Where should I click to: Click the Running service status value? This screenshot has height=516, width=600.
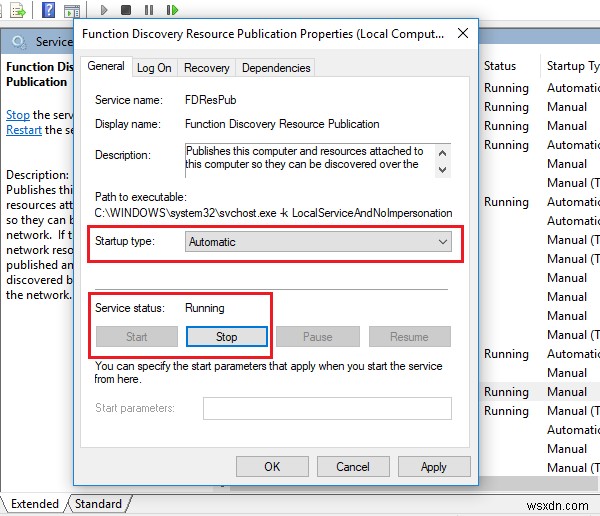205,308
